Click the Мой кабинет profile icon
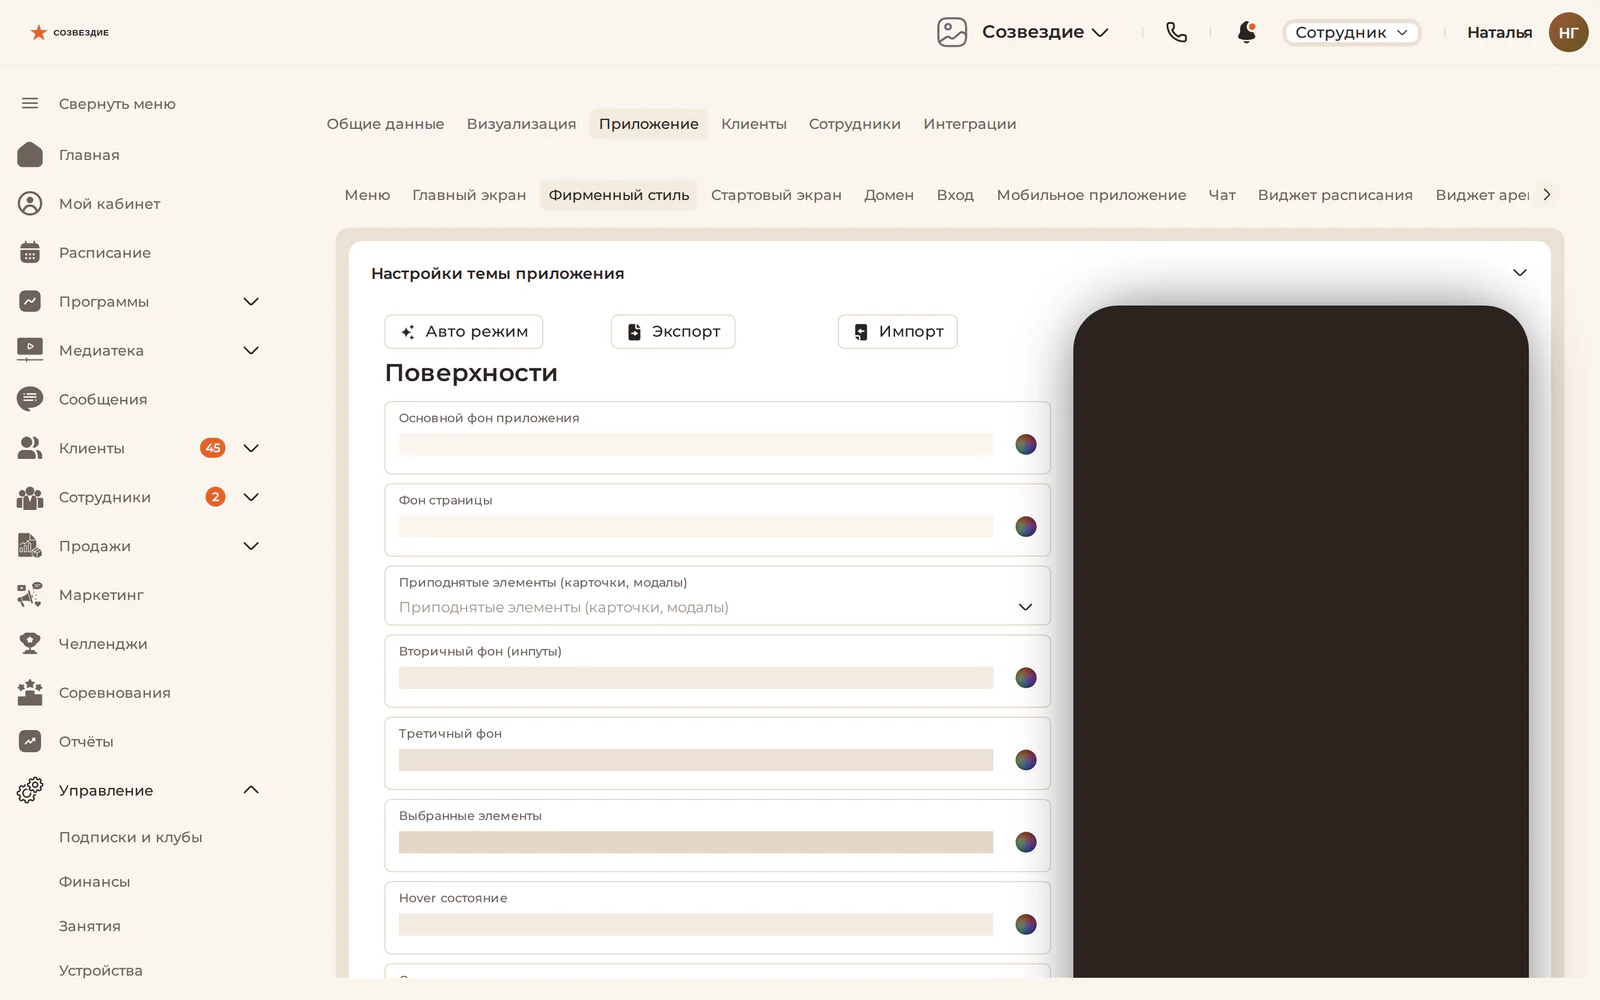Image resolution: width=1600 pixels, height=1000 pixels. pyautogui.click(x=30, y=203)
